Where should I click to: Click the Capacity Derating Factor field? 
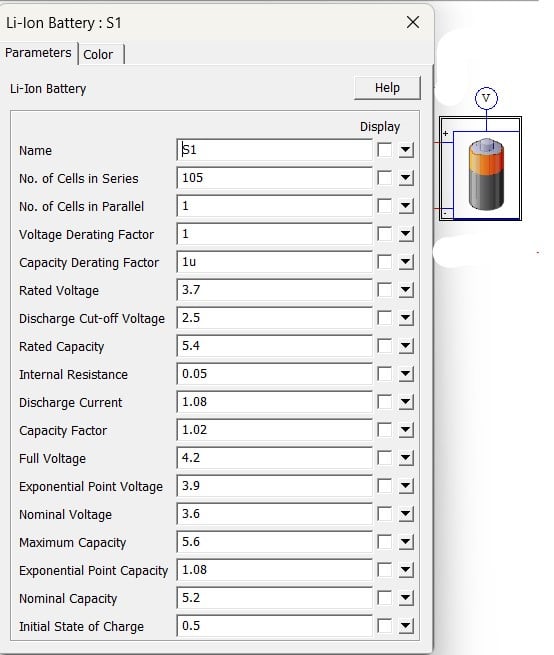click(x=274, y=262)
